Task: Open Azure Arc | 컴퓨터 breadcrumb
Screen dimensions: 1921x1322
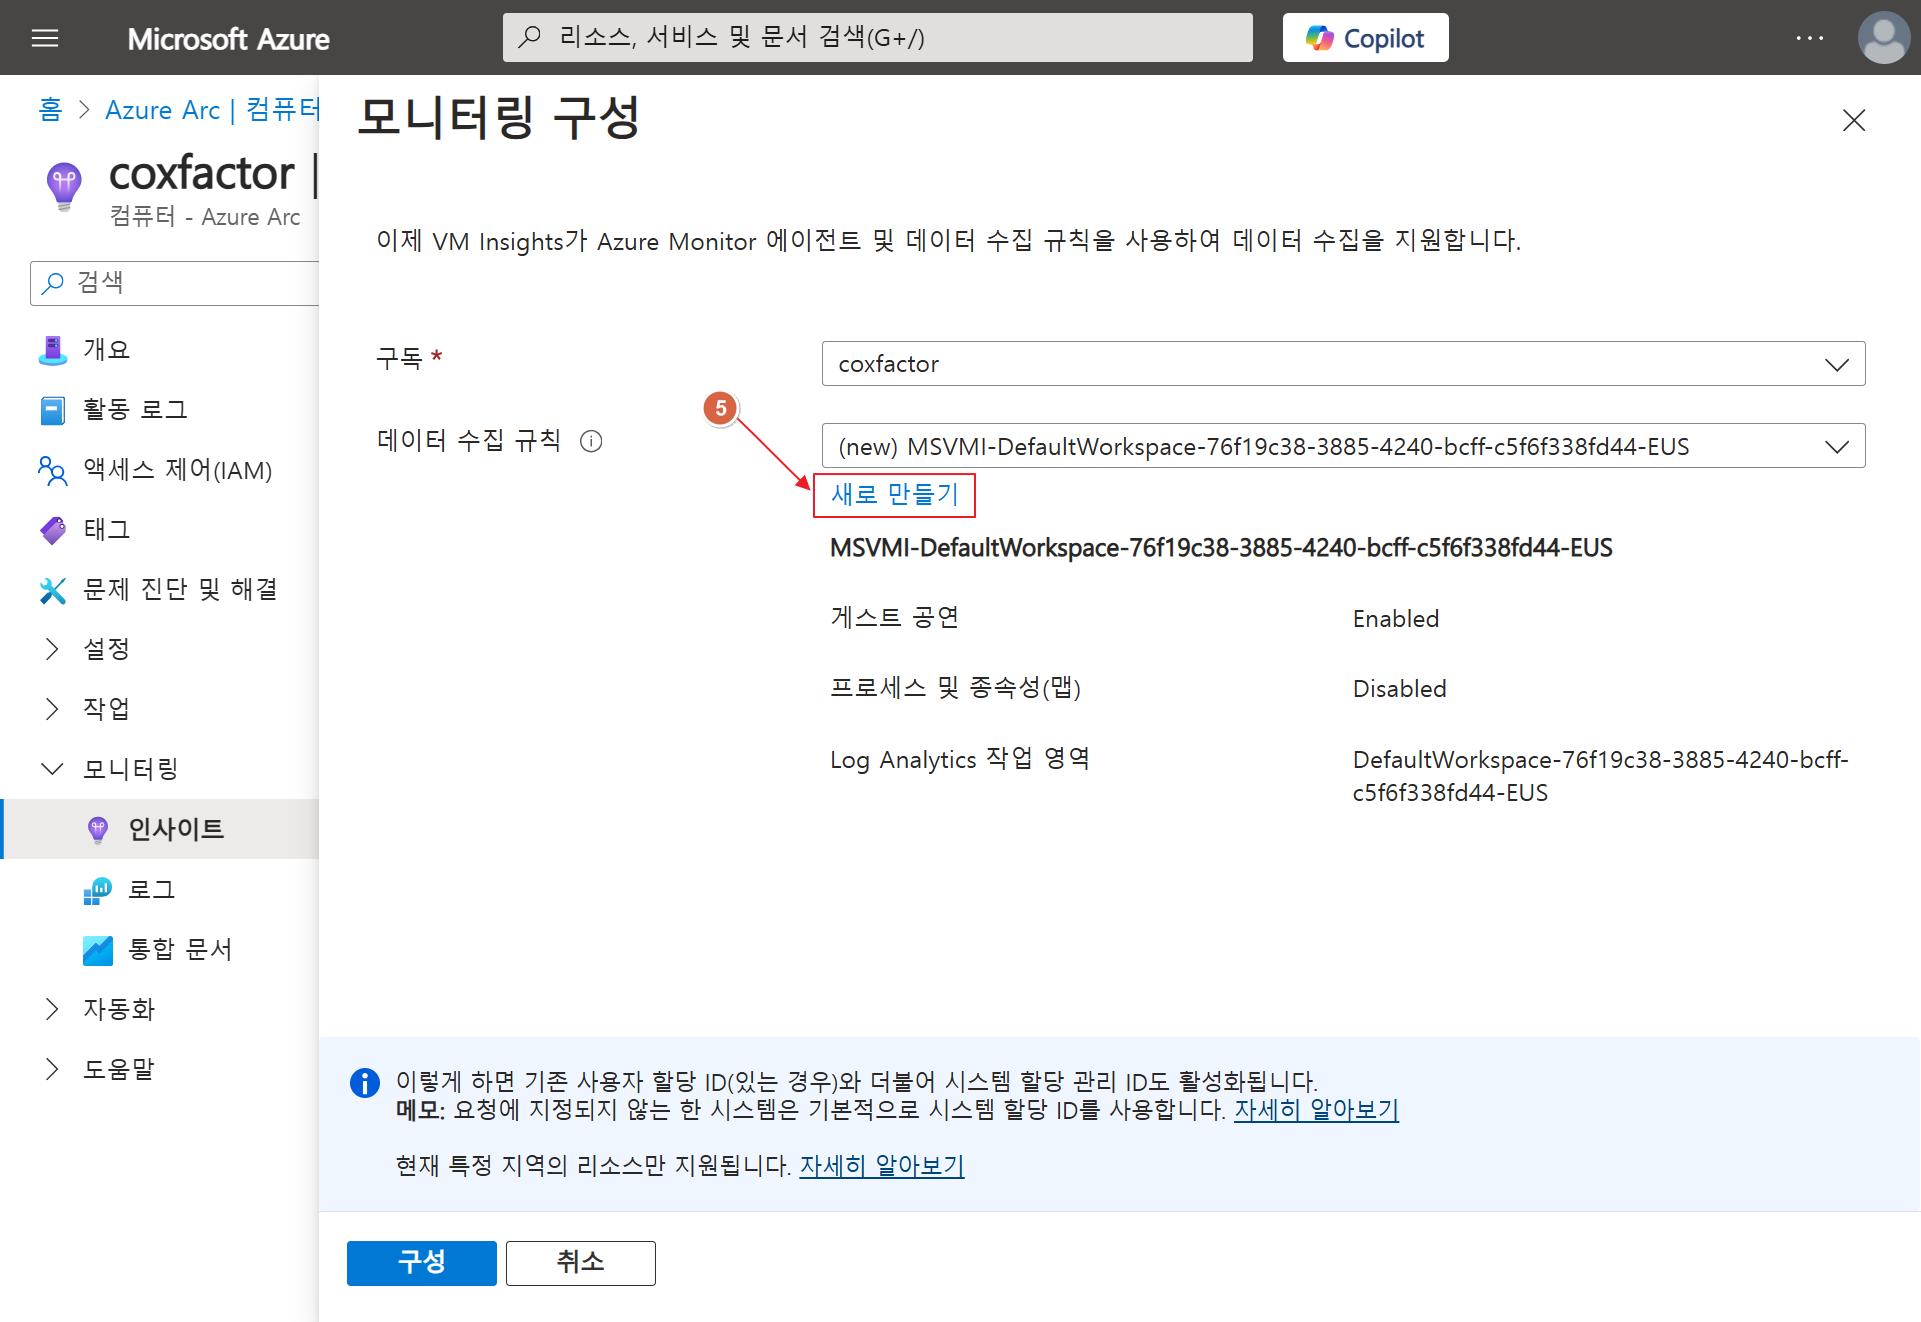Action: tap(212, 110)
